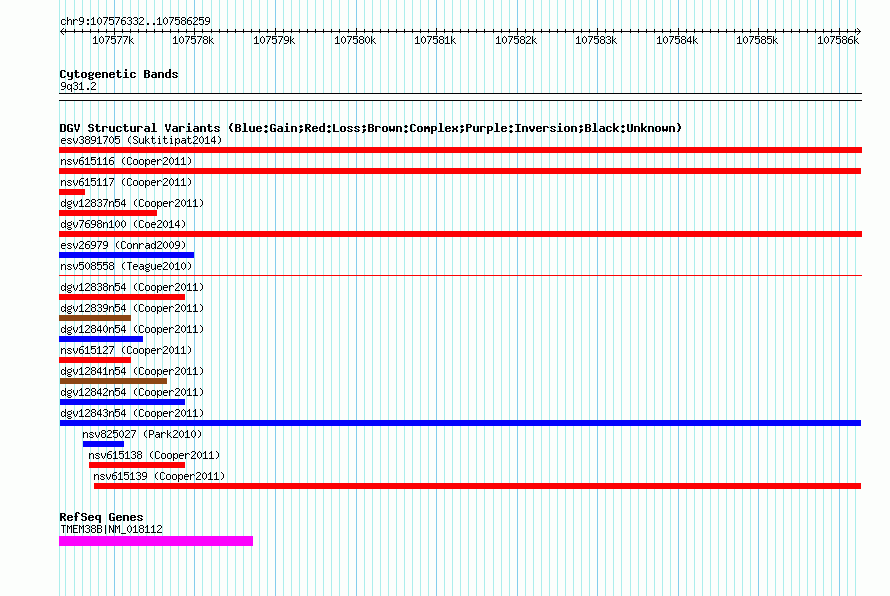The image size is (890, 596).
Task: Click the nsv508558 (Teague2010) label
Action: [x=126, y=266]
